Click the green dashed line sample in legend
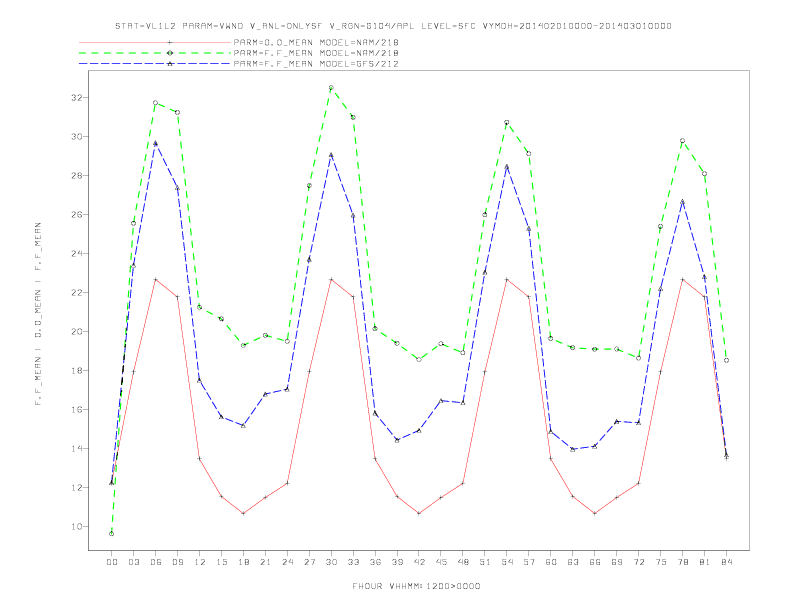 [155, 53]
